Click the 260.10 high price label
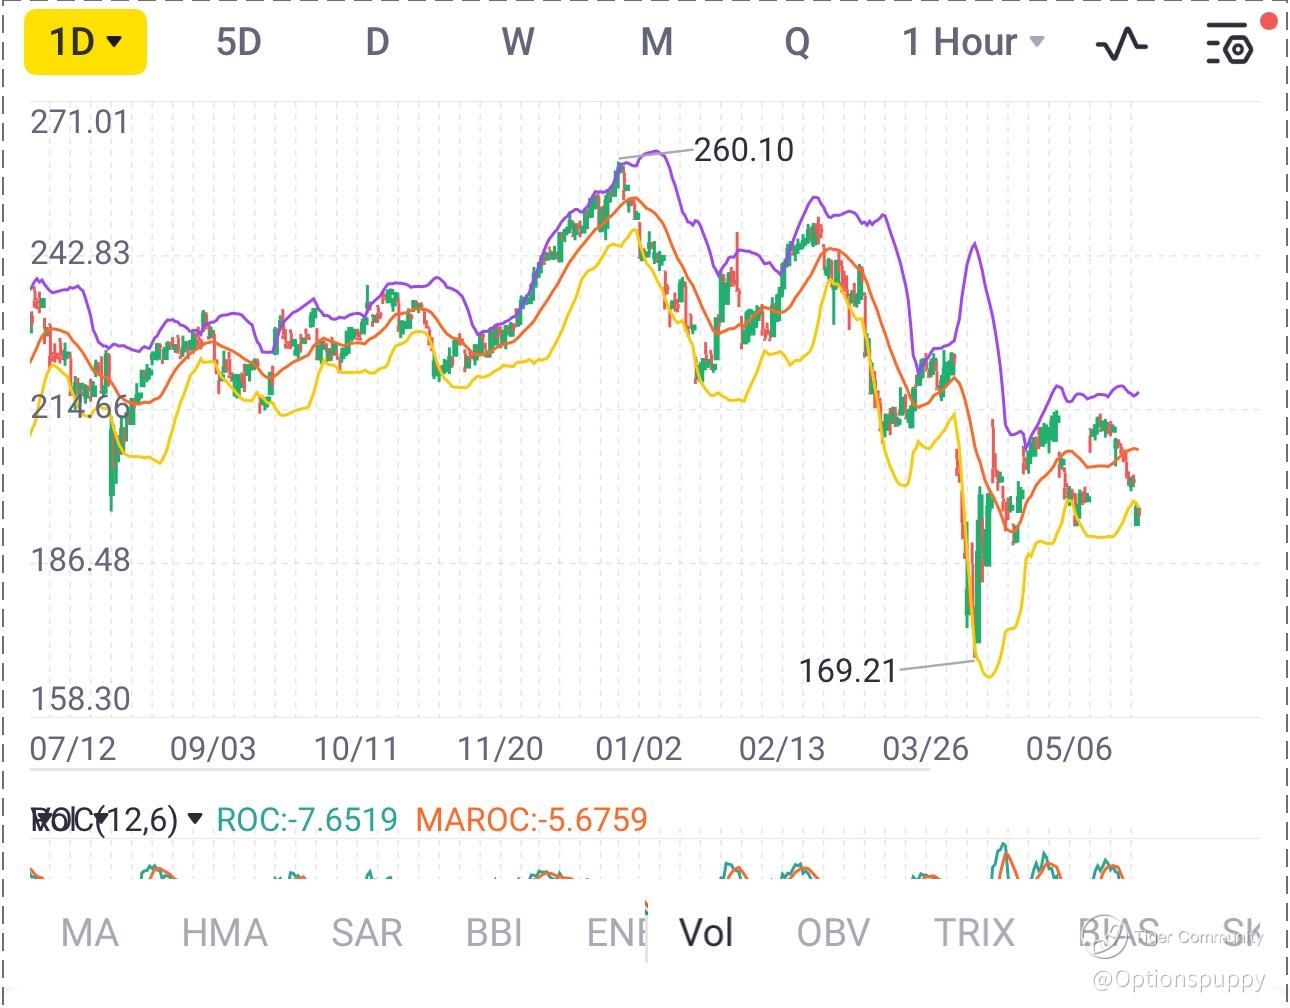This screenshot has height=1008, width=1290. coord(743,150)
